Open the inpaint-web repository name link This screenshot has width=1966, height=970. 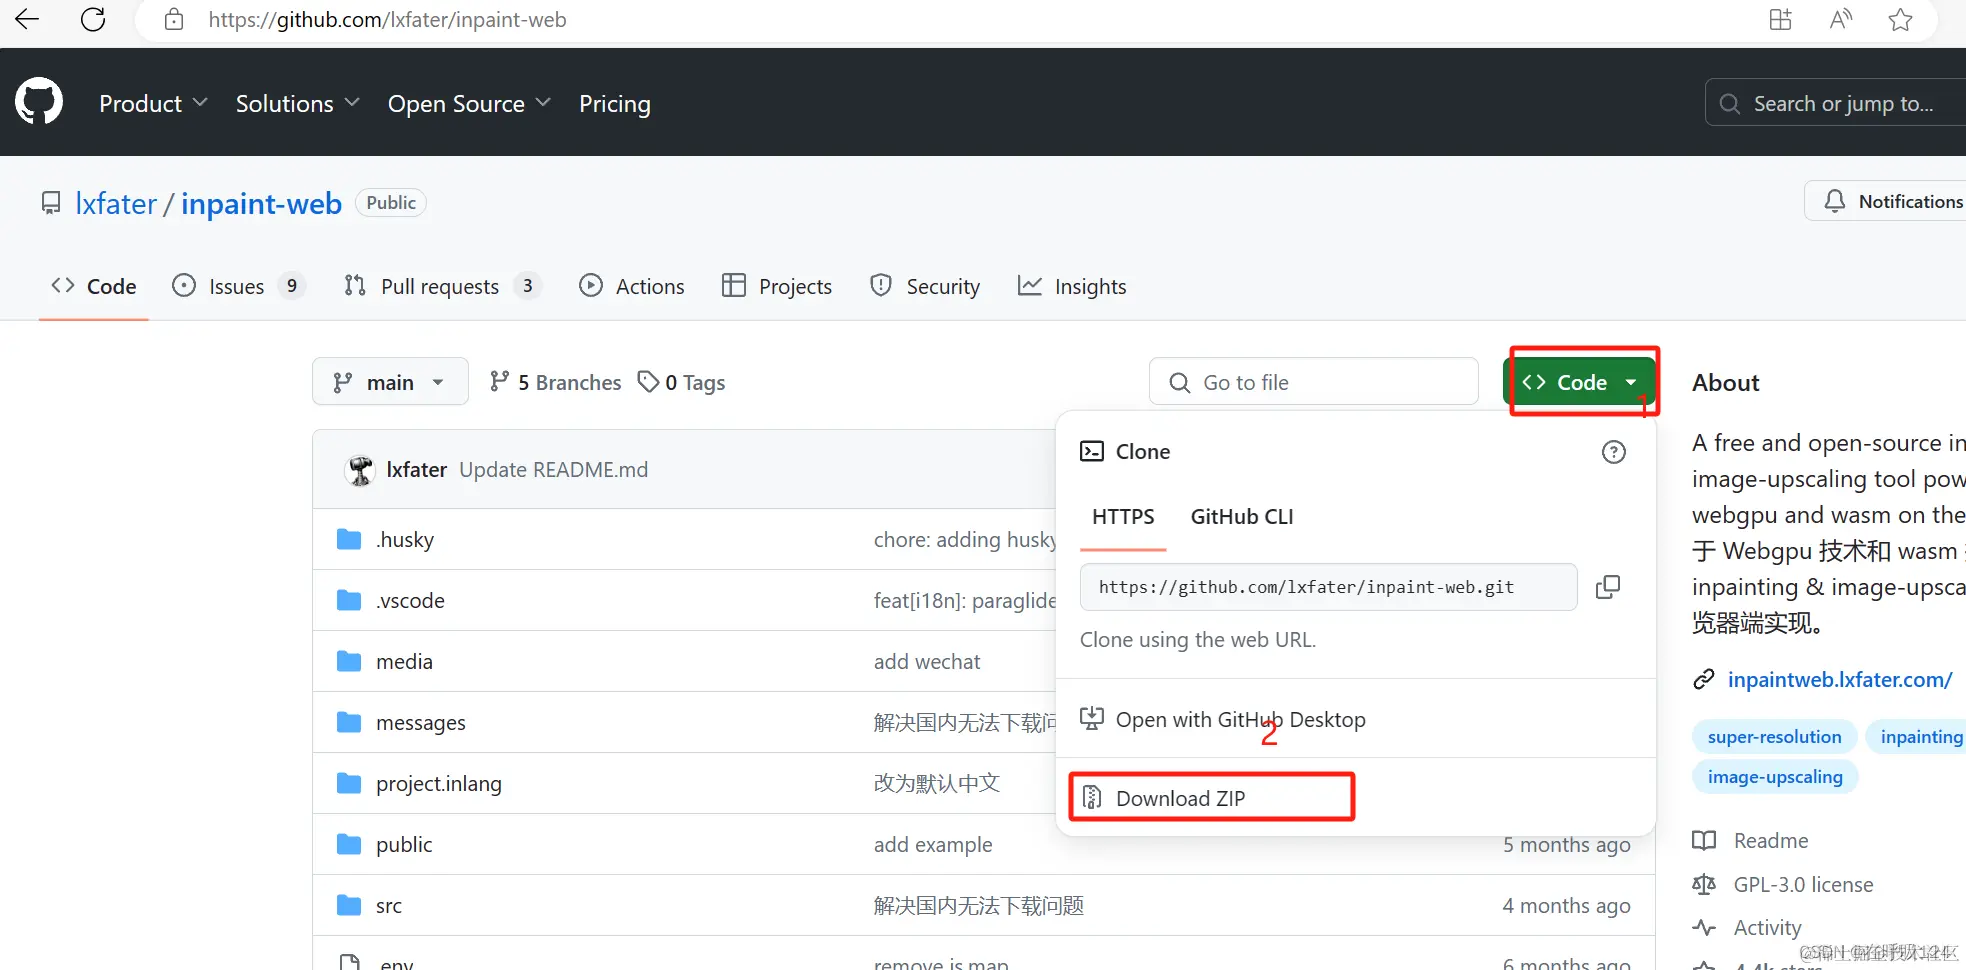click(261, 204)
